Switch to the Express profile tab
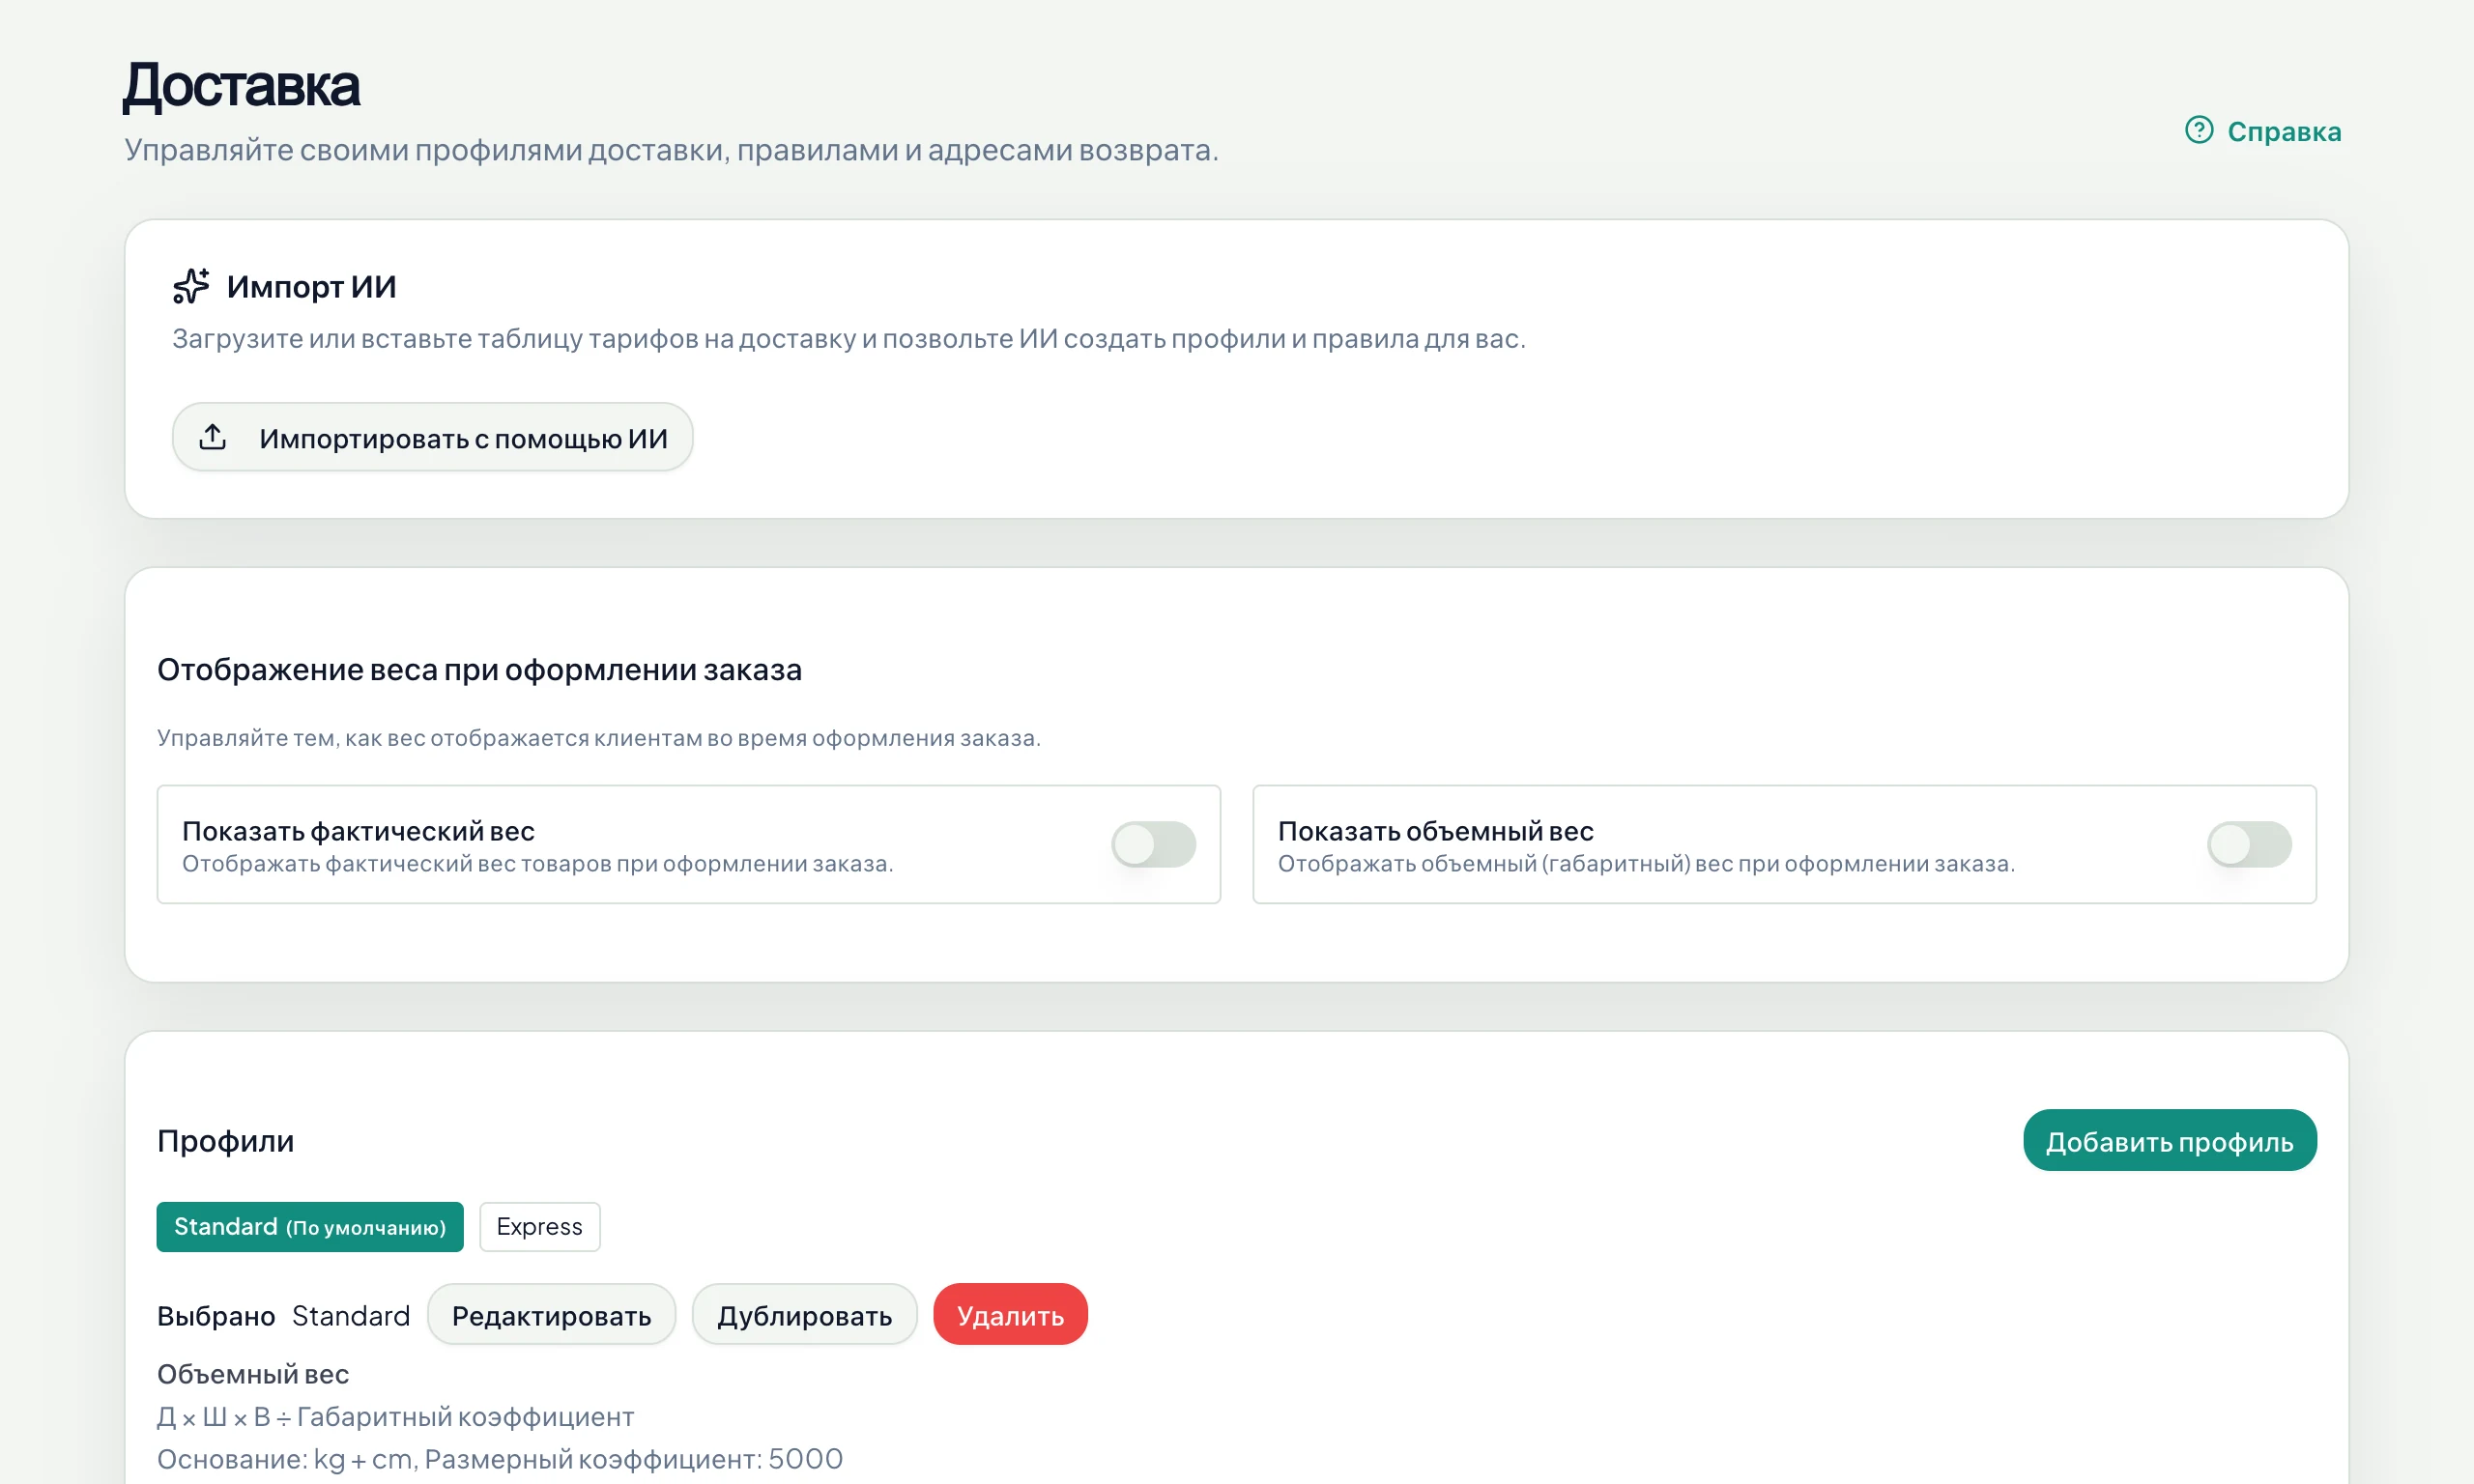The height and width of the screenshot is (1484, 2474). pyautogui.click(x=540, y=1226)
